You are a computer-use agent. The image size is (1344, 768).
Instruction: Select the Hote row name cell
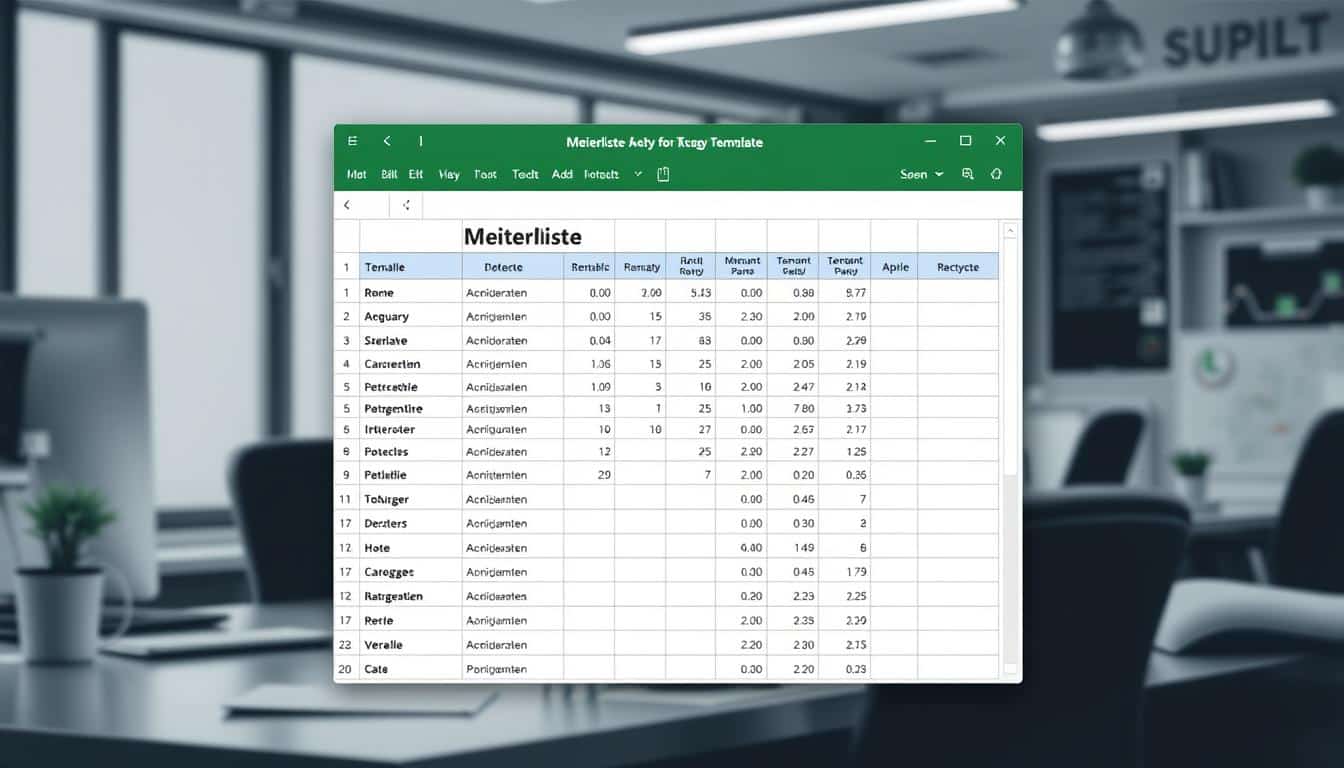410,548
